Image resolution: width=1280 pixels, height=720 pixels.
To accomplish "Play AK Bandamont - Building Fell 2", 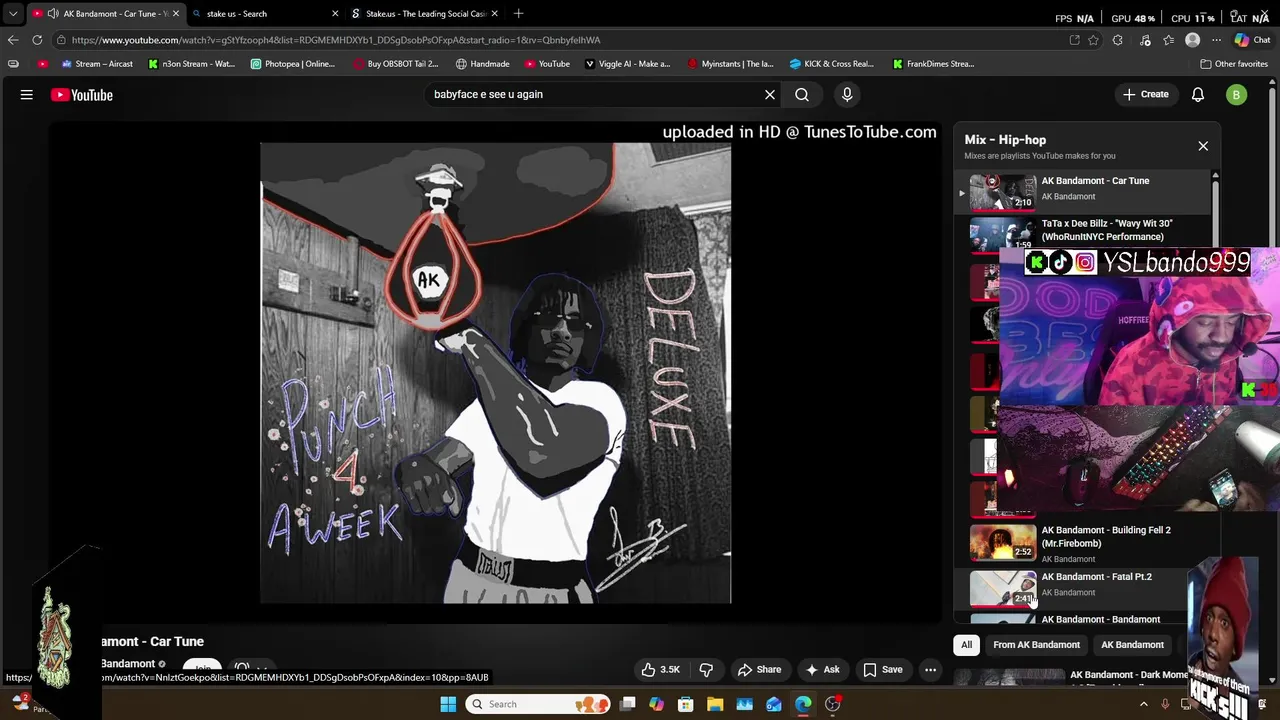I will coord(1083,544).
